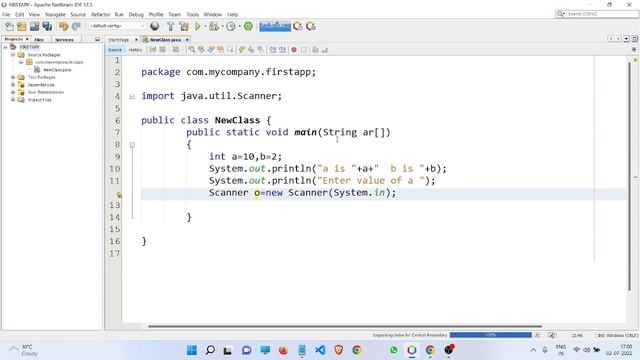Click the Build Project hammer icon
This screenshot has width=640, height=360.
point(171,27)
